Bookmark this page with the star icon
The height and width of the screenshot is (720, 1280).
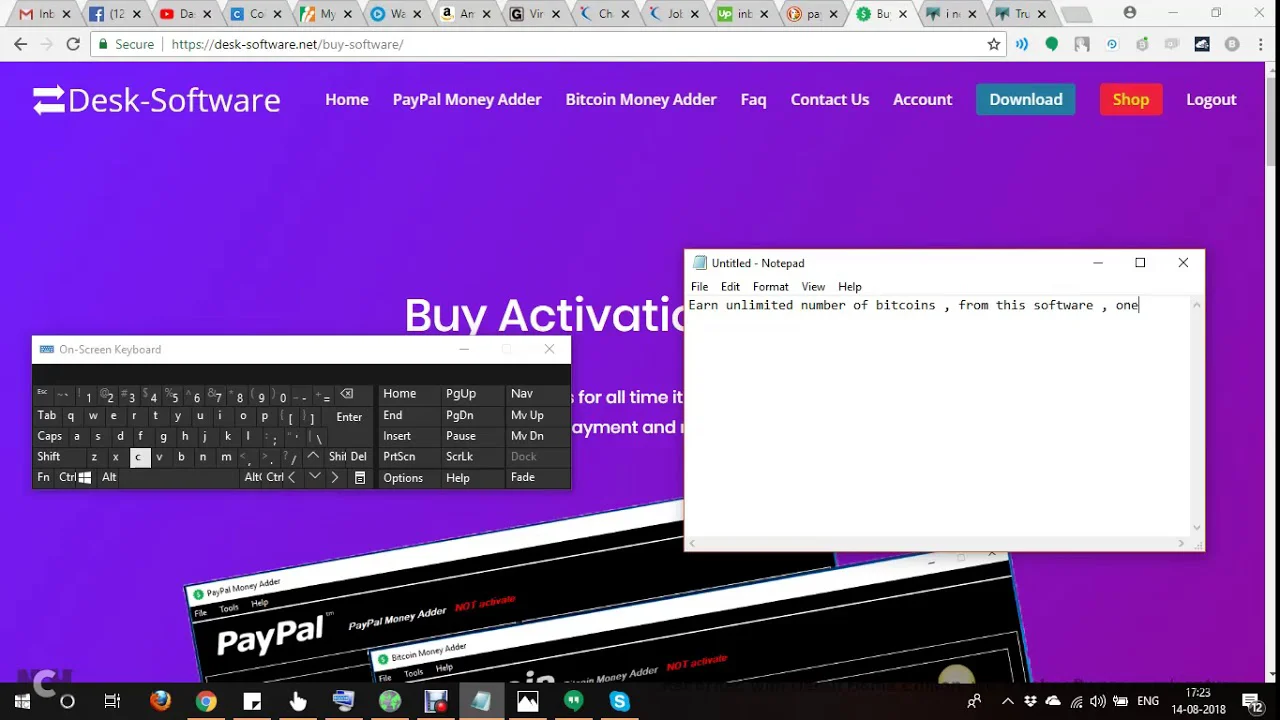993,44
